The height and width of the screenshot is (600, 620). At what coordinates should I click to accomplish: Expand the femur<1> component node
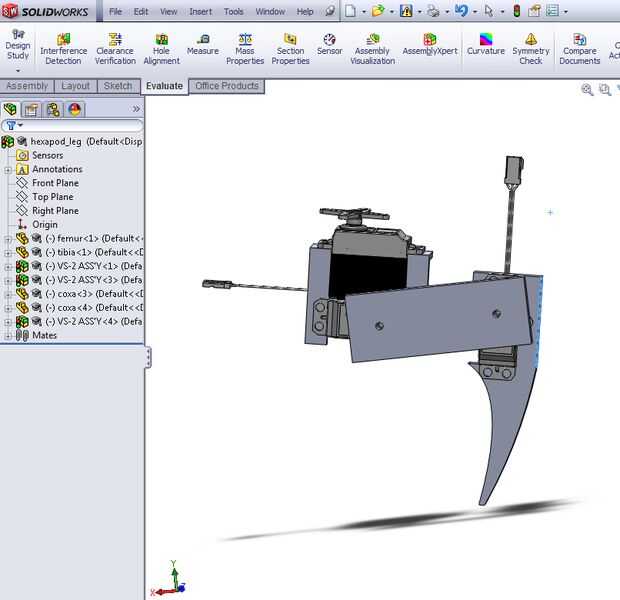8,239
